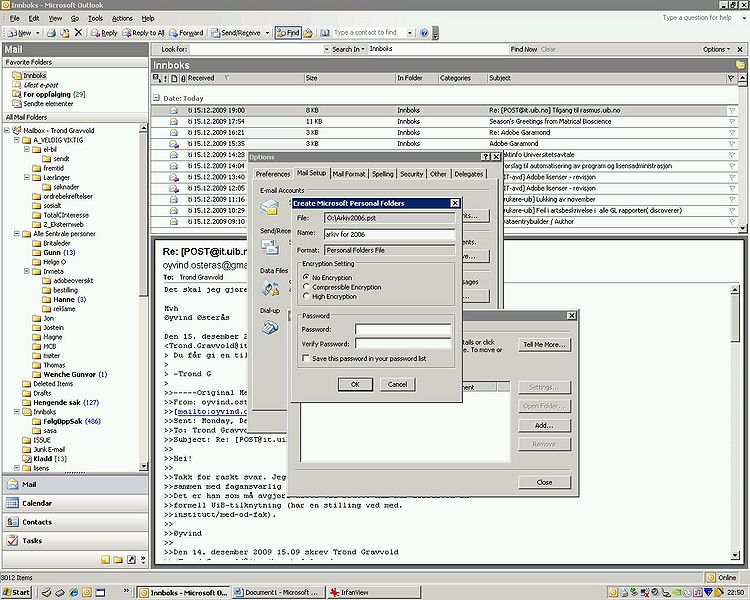Select the No Encryption radio button
This screenshot has width=750, height=600.
tap(306, 277)
